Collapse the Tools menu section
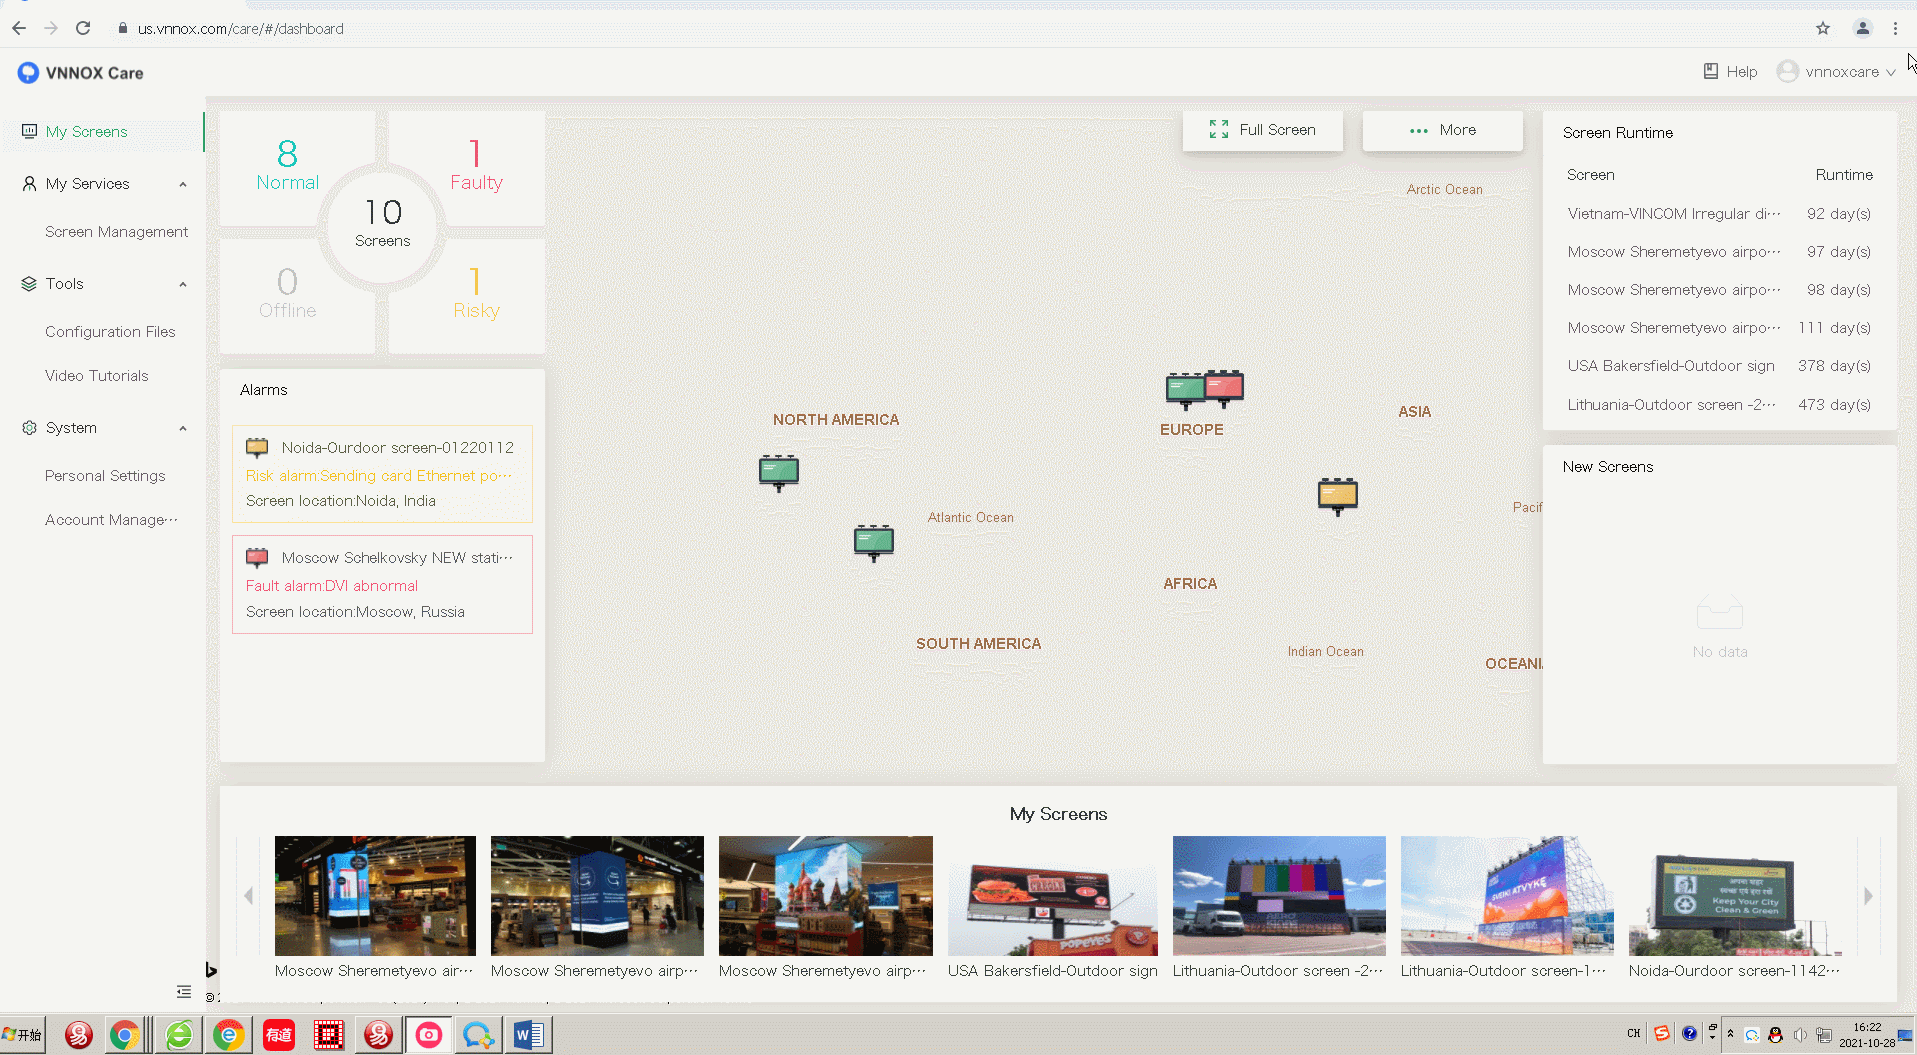1917x1055 pixels. coord(183,284)
